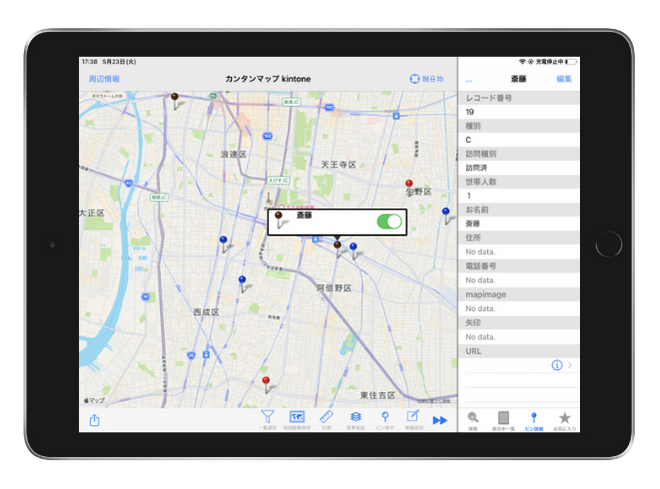The image size is (660, 489).
Task: Tap 編集 to edit the 斎藤 record
Action: pos(564,79)
